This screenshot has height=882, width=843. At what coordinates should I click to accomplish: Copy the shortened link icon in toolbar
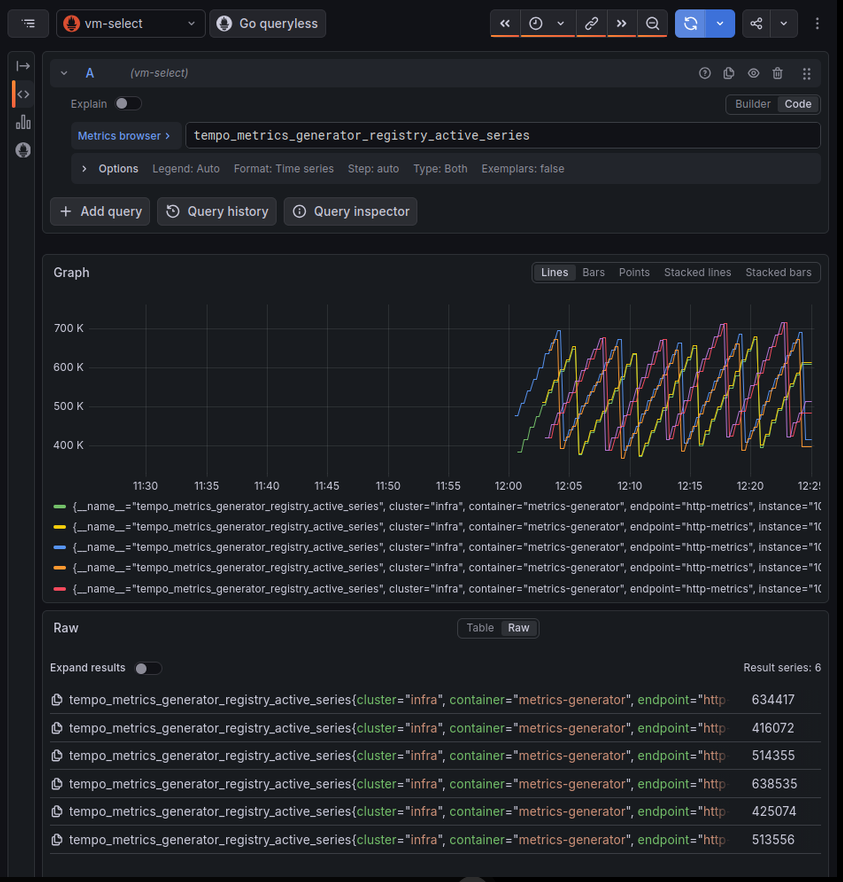point(591,24)
